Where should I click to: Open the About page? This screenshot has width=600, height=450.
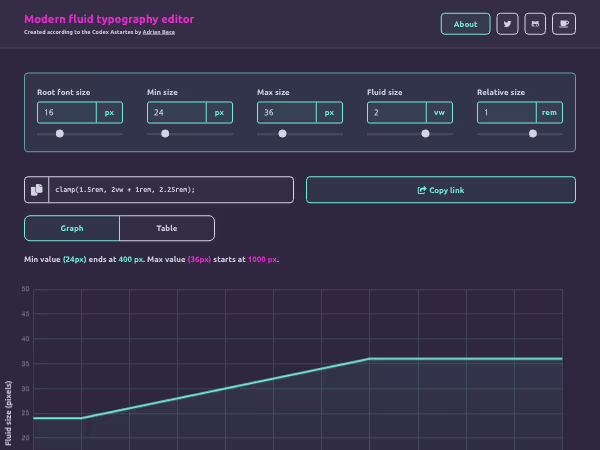[465, 24]
